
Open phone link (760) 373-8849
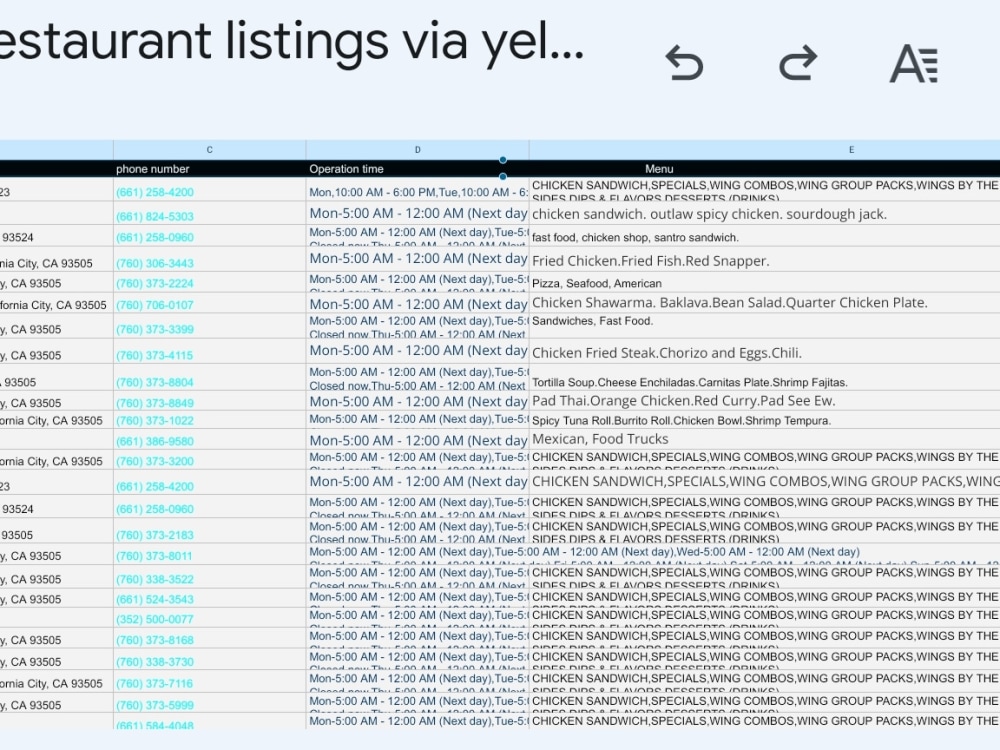coord(155,403)
